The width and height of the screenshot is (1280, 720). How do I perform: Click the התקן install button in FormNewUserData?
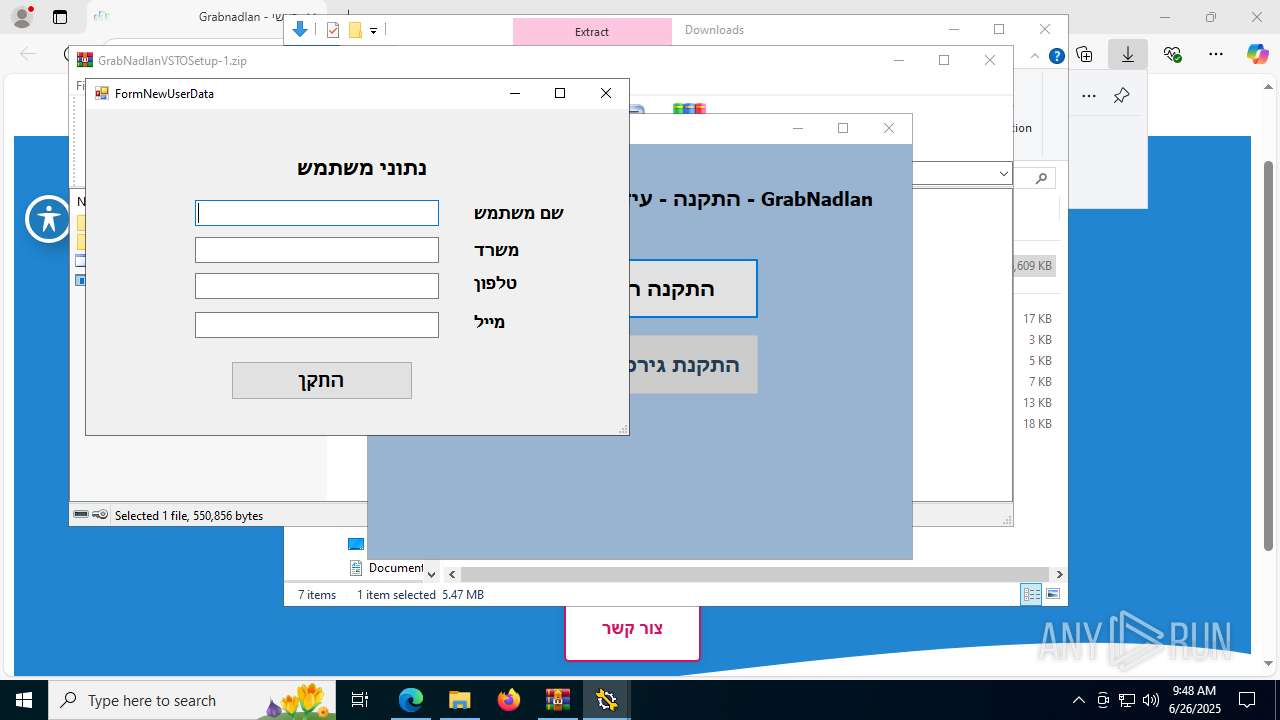click(322, 380)
